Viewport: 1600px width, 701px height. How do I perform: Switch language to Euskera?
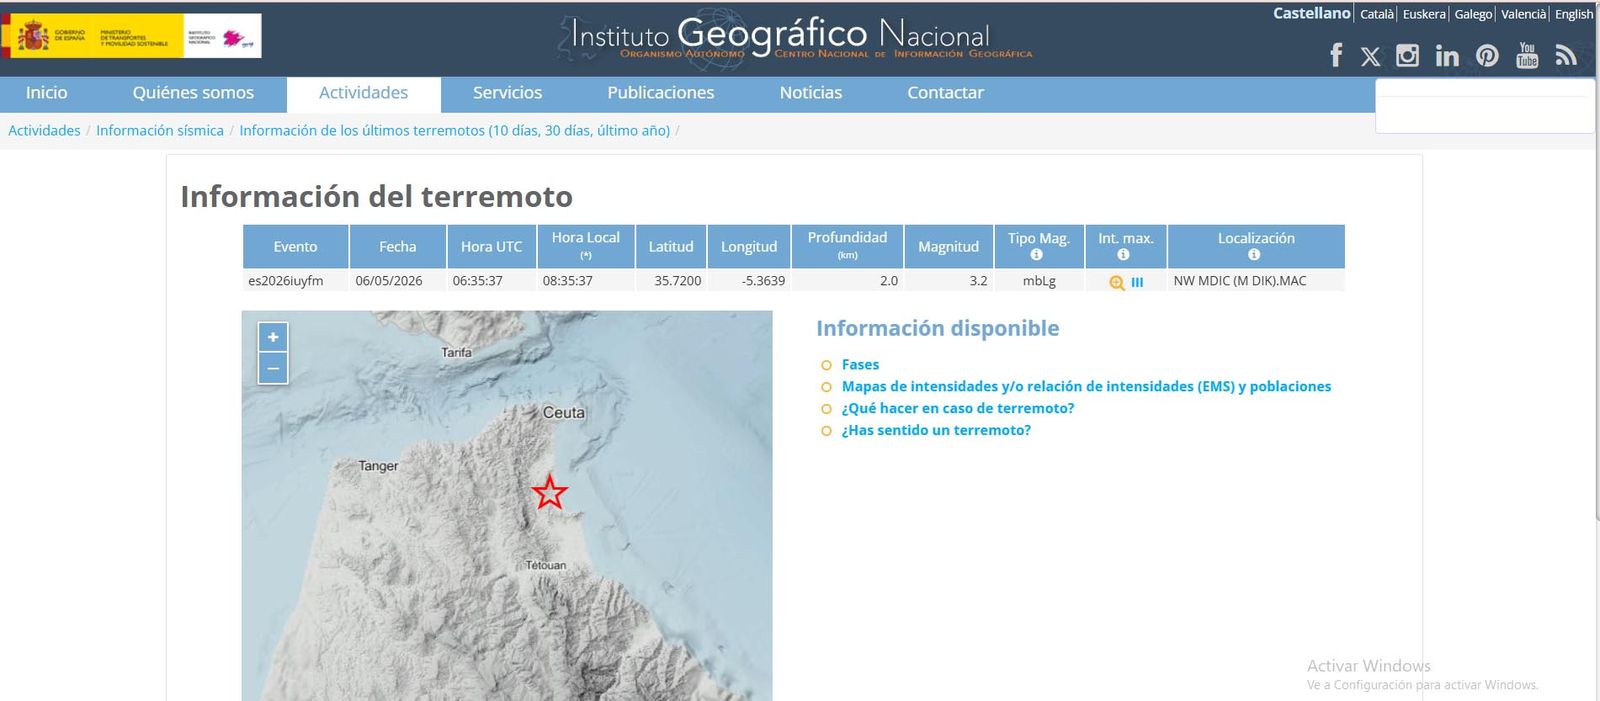pyautogui.click(x=1424, y=14)
